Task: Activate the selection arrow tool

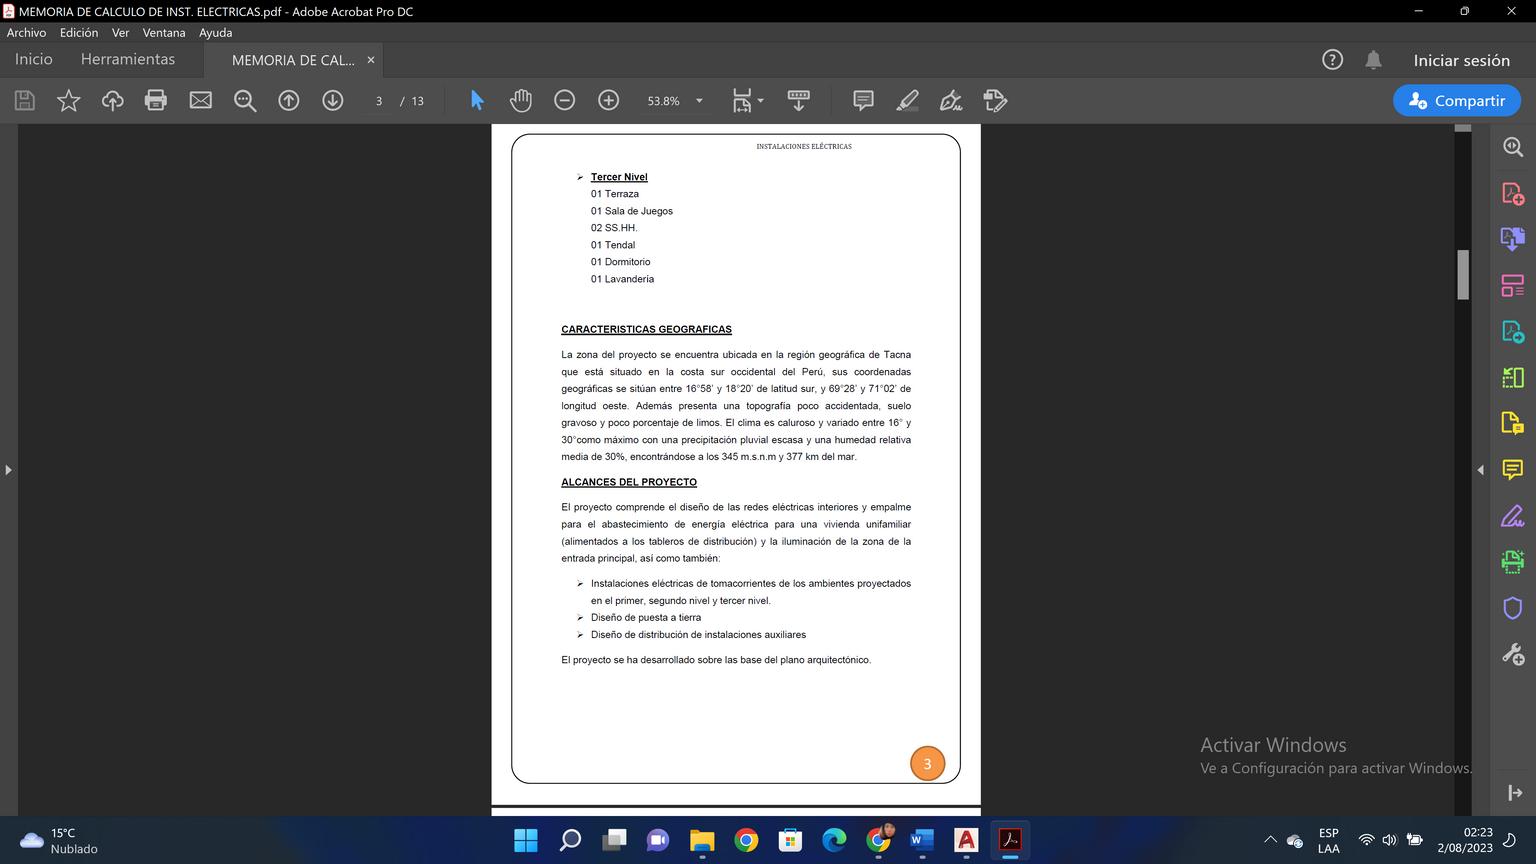Action: (x=477, y=100)
